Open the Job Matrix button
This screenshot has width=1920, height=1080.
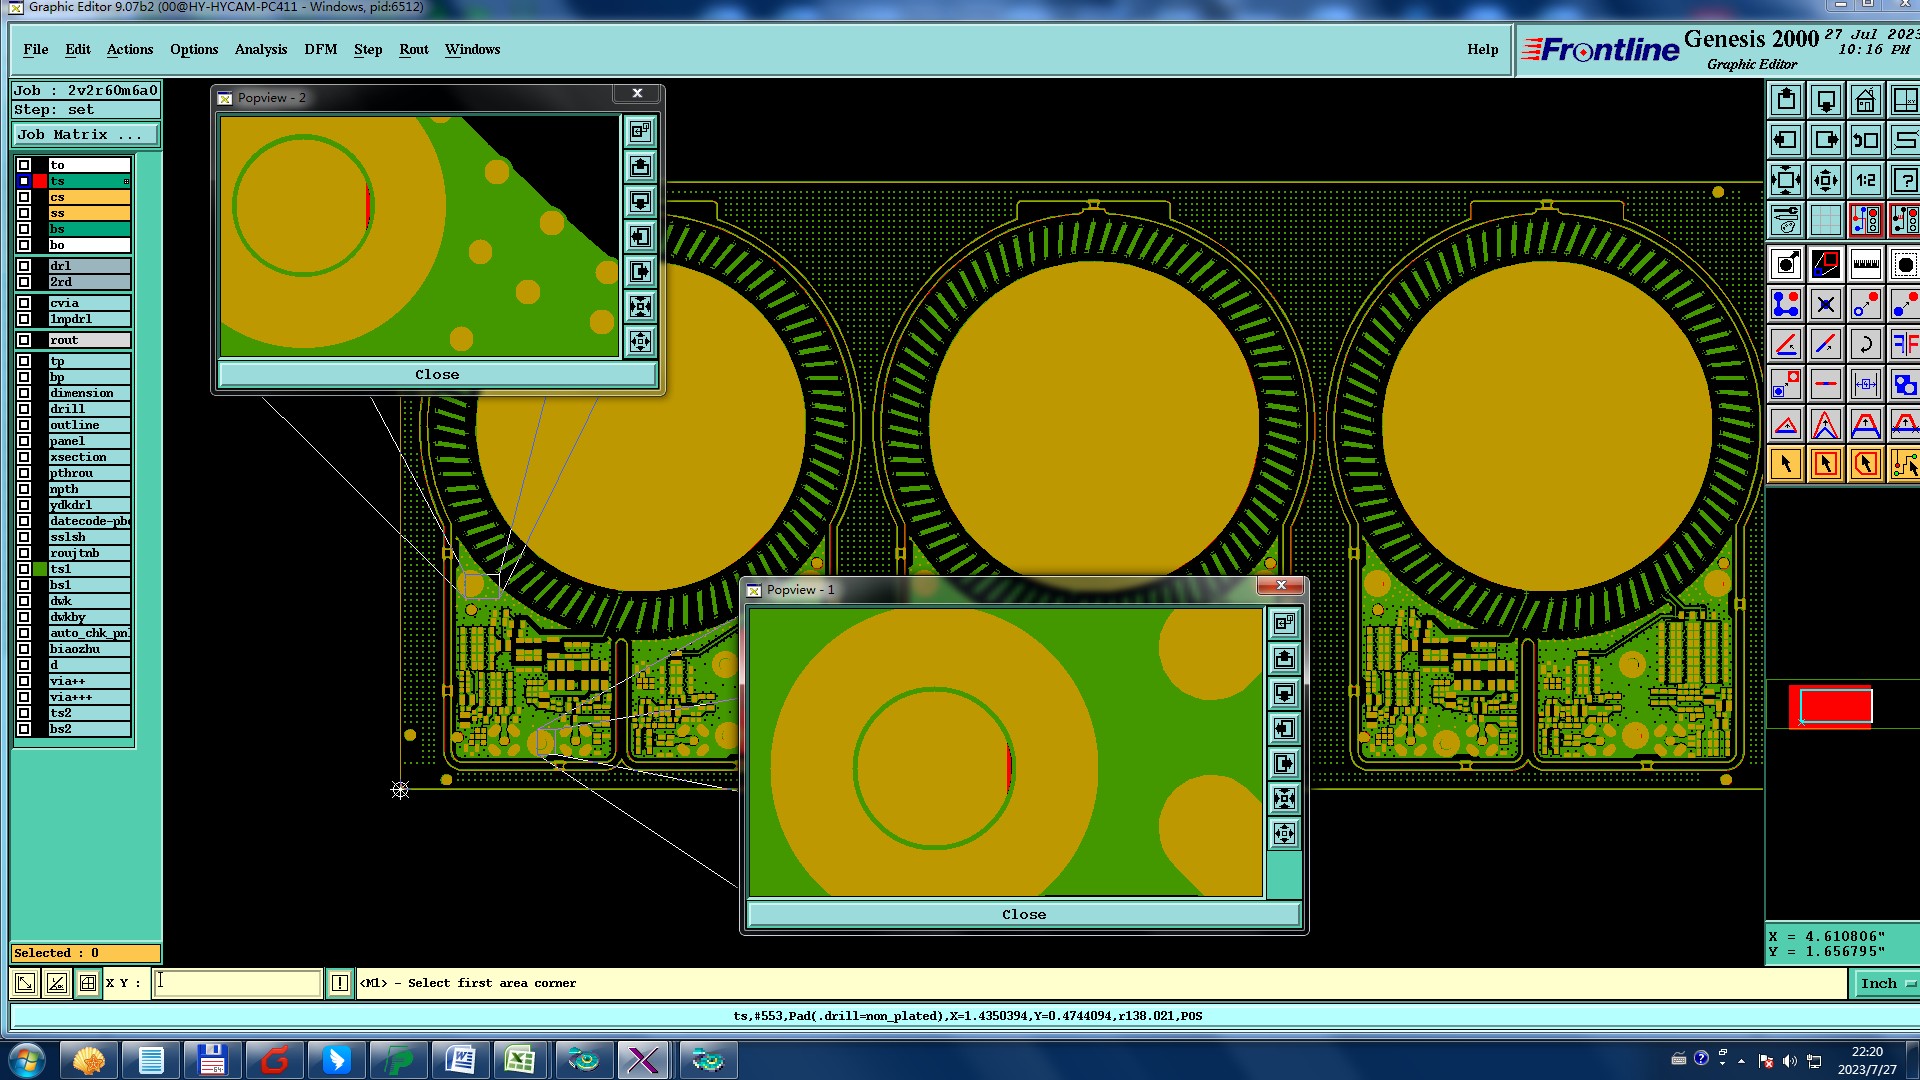point(85,135)
